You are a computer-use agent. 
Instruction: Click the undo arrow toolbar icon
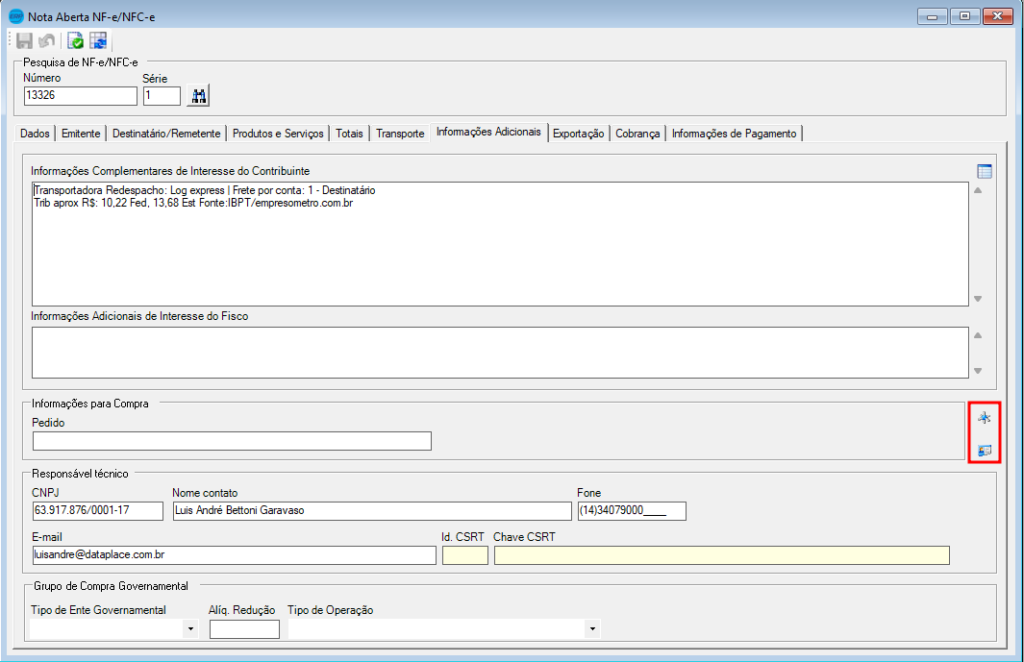click(x=46, y=41)
